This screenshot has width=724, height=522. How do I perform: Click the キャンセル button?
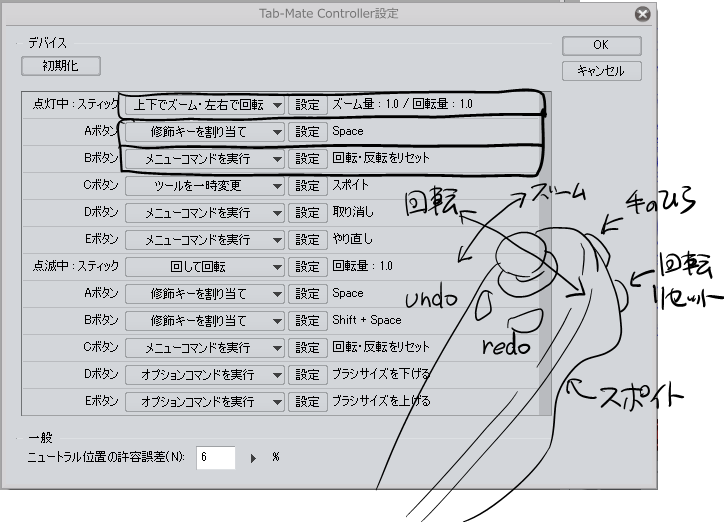pyautogui.click(x=601, y=71)
